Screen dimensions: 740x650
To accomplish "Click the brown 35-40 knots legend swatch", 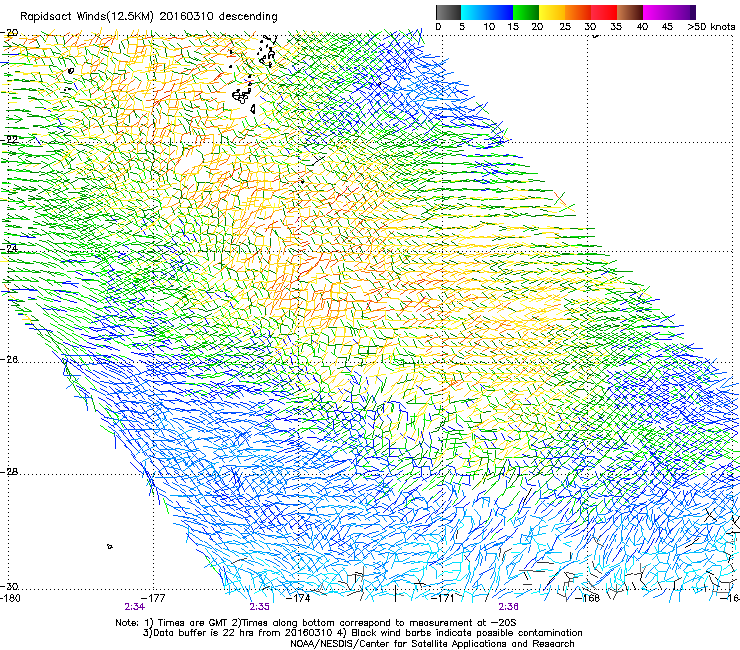I will coord(630,12).
